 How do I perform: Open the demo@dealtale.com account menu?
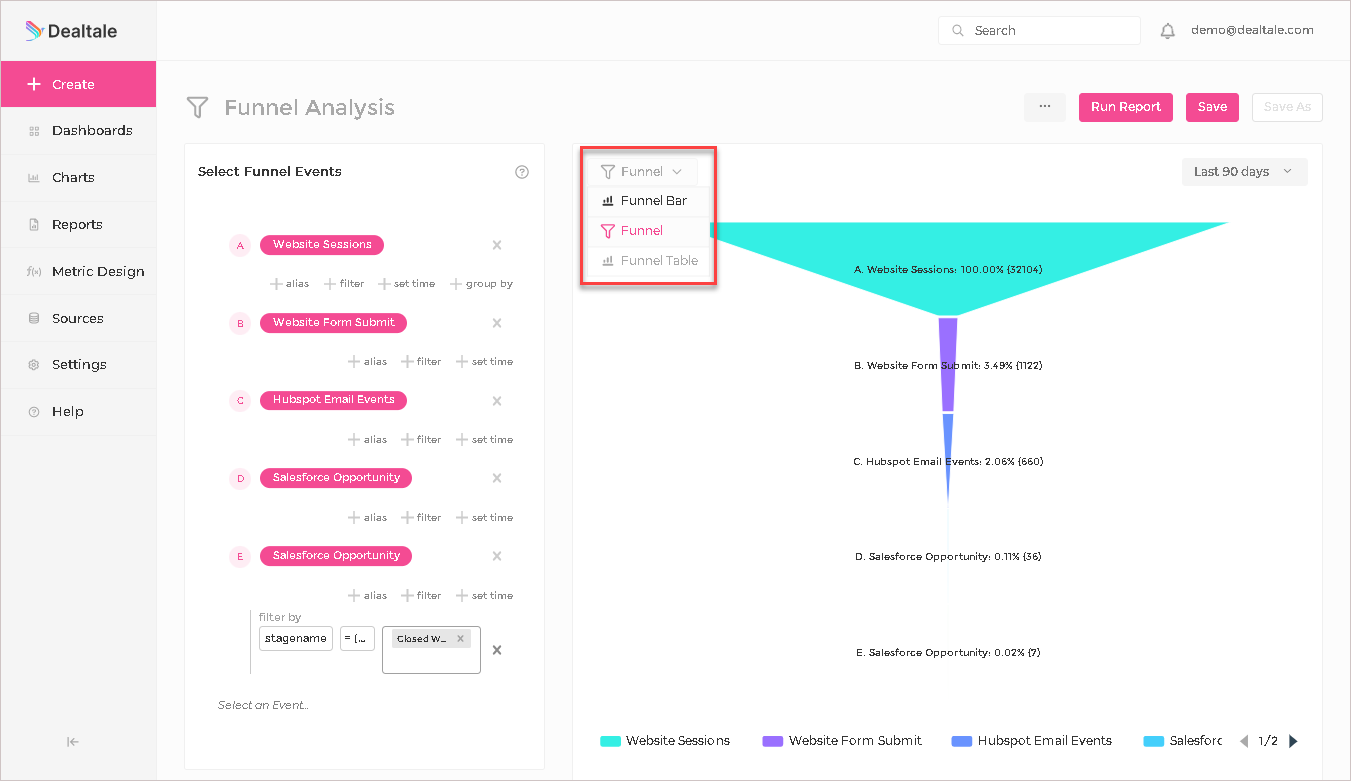(1252, 30)
